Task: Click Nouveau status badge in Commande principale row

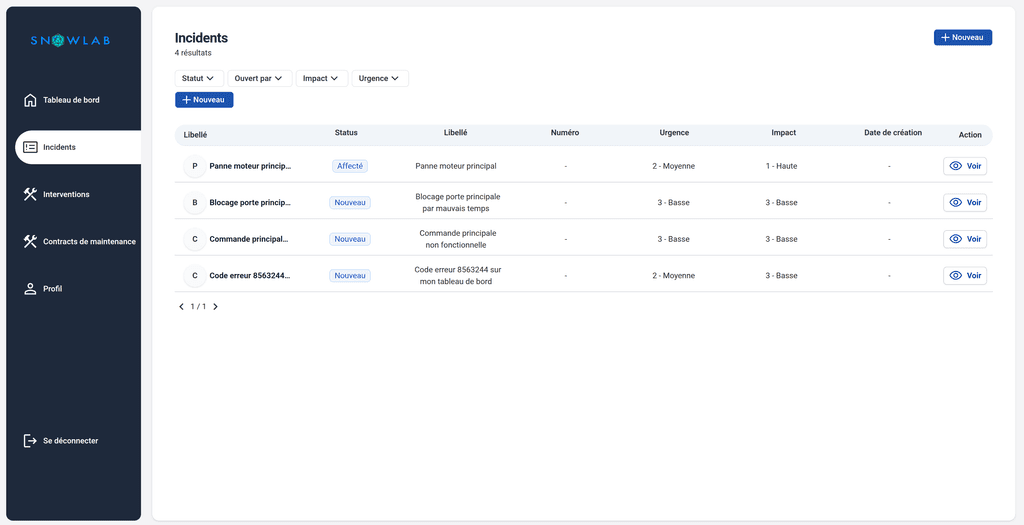Action: click(x=349, y=240)
